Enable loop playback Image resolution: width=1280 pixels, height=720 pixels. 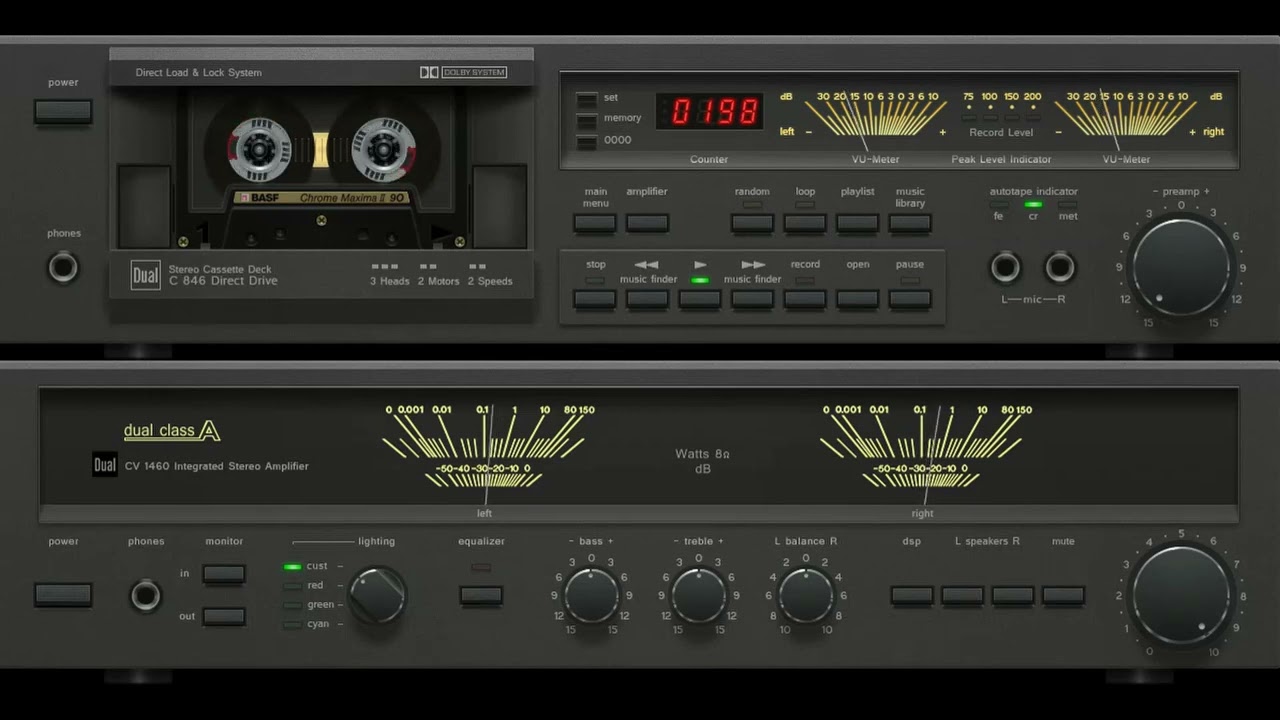tap(805, 223)
